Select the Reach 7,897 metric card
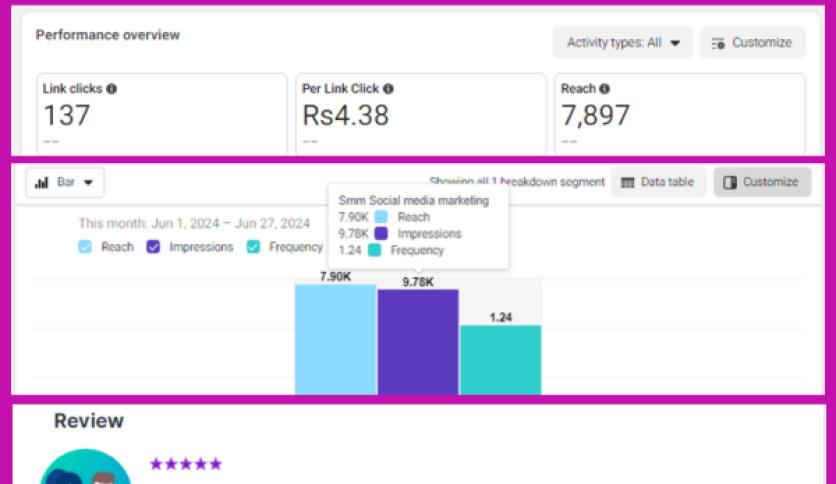The width and height of the screenshot is (836, 484). click(679, 113)
